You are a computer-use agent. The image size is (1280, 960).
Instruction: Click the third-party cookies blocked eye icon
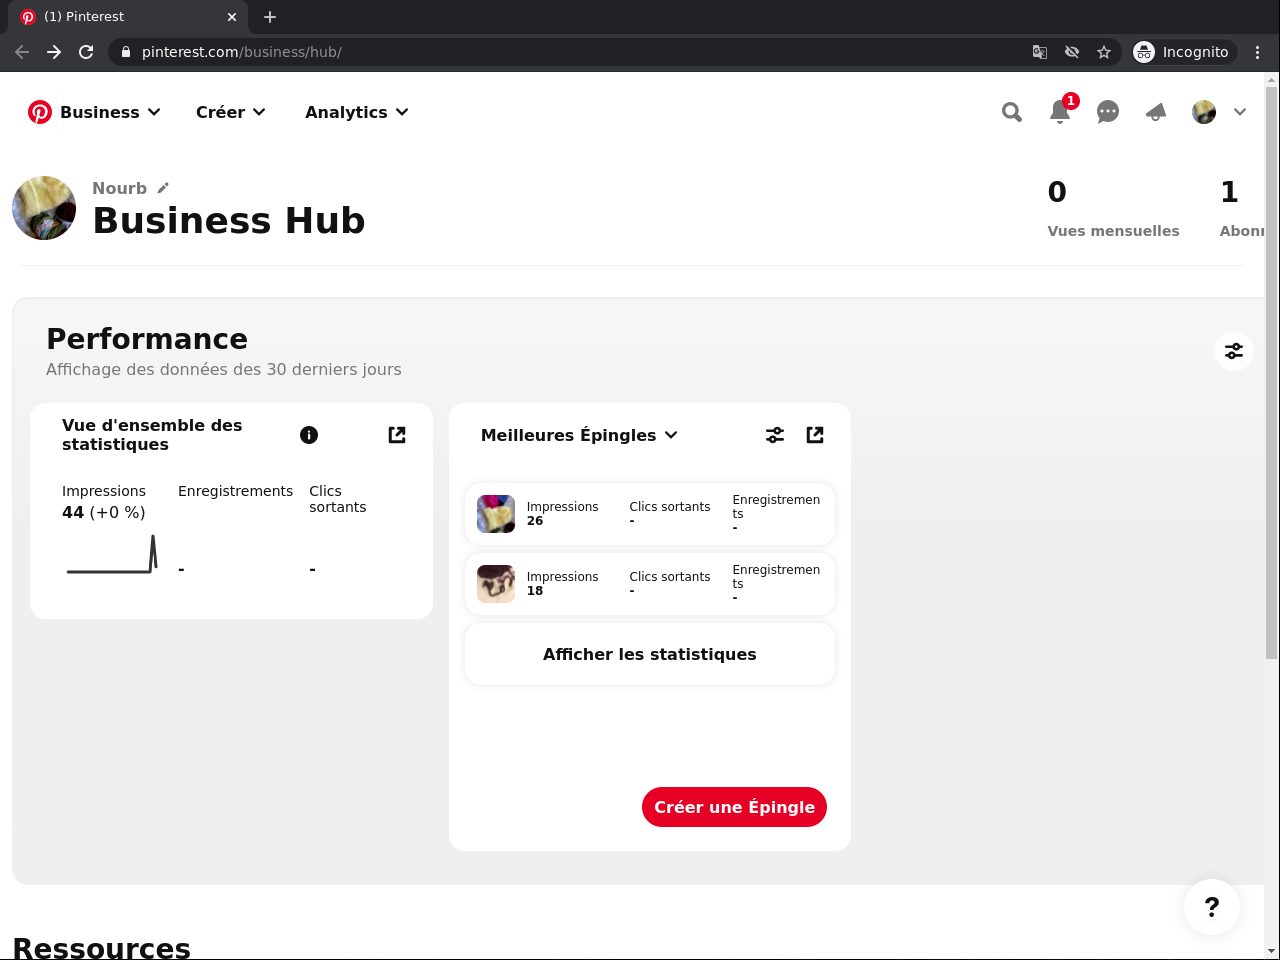(x=1072, y=52)
